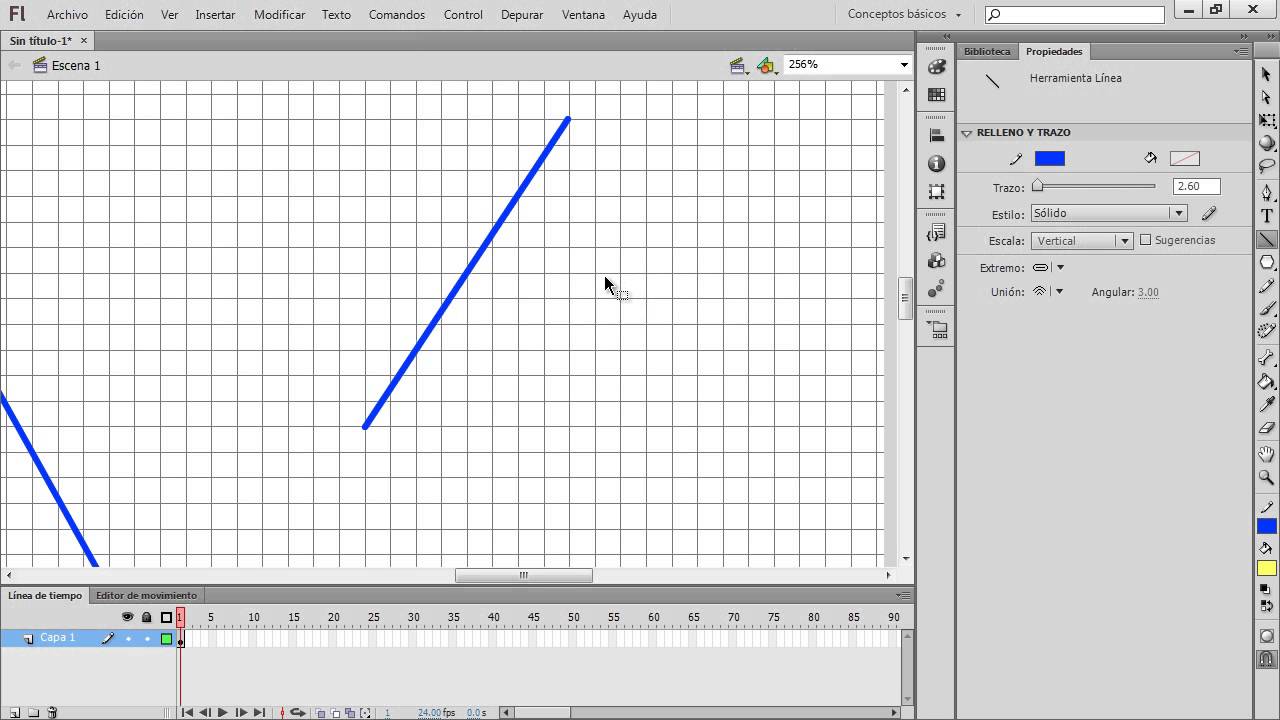This screenshot has width=1280, height=720.
Task: Toggle Loop playback in timeline
Action: [298, 712]
